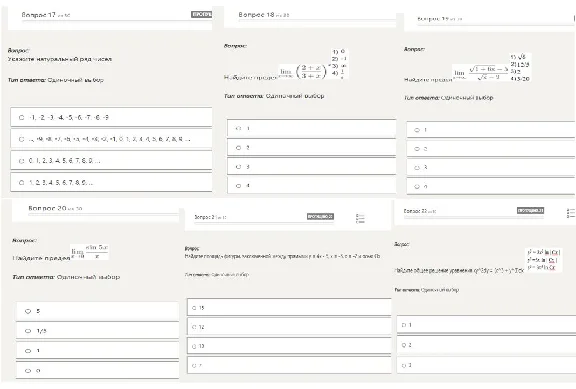This screenshot has width=576, height=389.
Task: Click the progress bar under Вопрос 18 title
Action: 317,20
